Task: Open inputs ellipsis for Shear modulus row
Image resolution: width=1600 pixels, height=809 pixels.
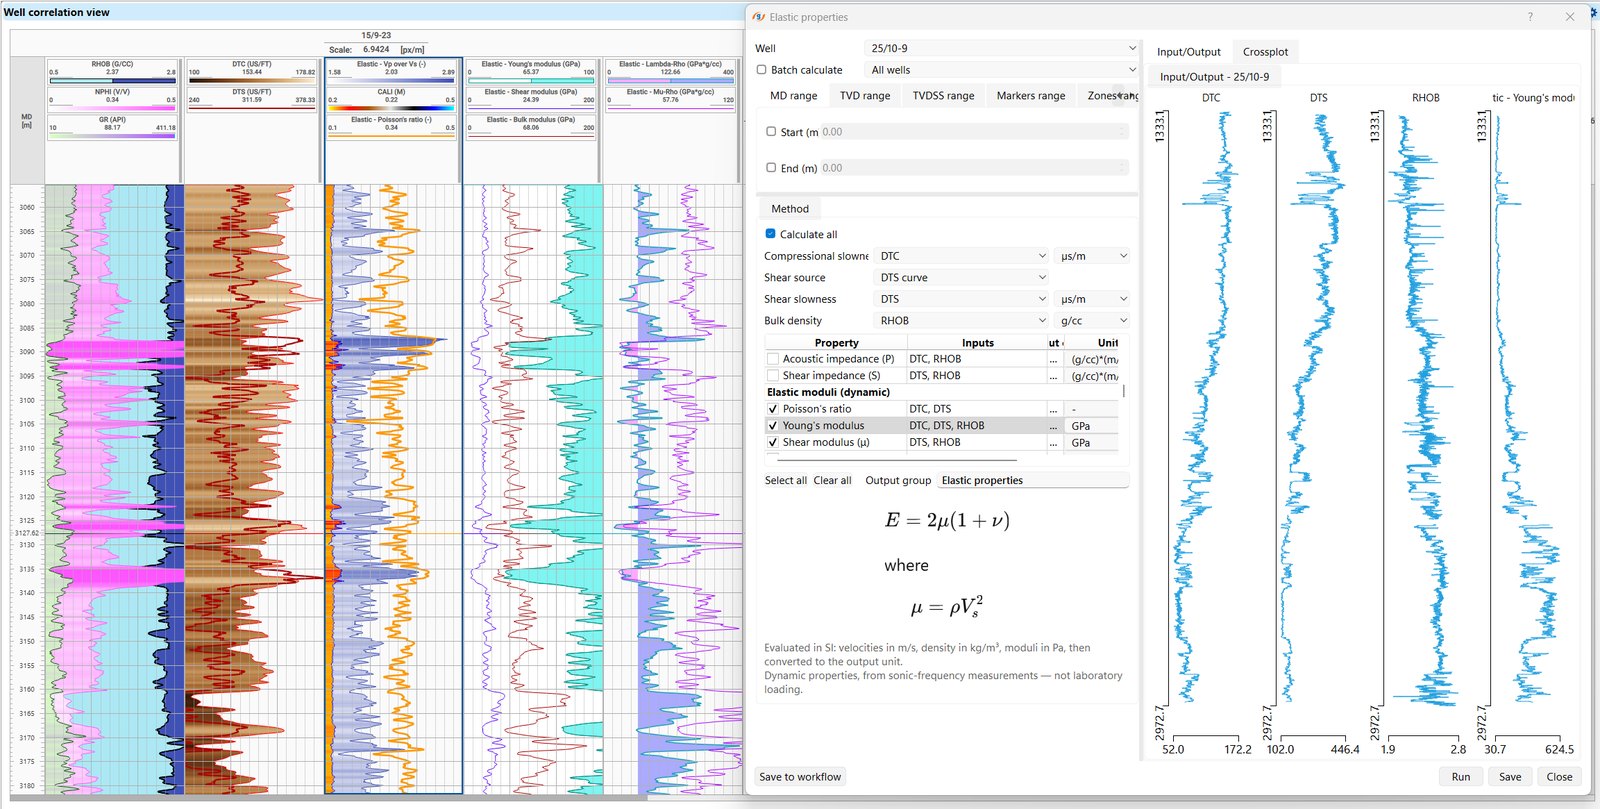Action: coord(1053,442)
